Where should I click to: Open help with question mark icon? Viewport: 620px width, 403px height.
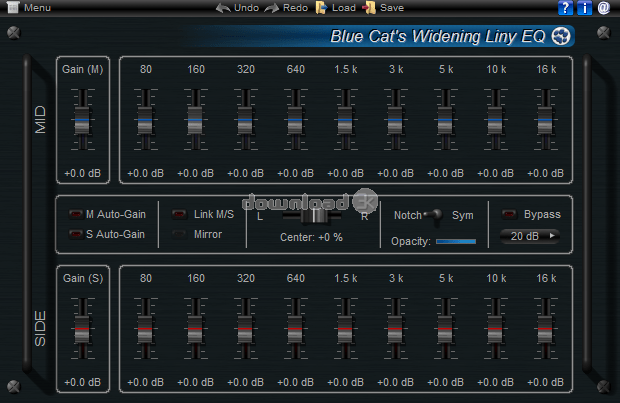[x=565, y=8]
